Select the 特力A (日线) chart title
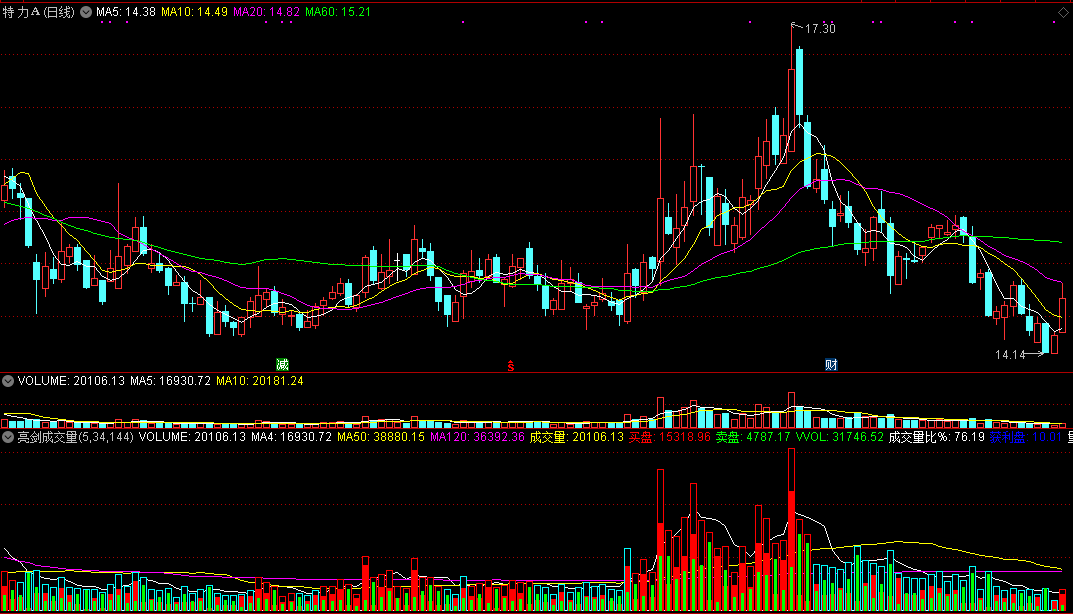The image size is (1073, 614). point(38,12)
